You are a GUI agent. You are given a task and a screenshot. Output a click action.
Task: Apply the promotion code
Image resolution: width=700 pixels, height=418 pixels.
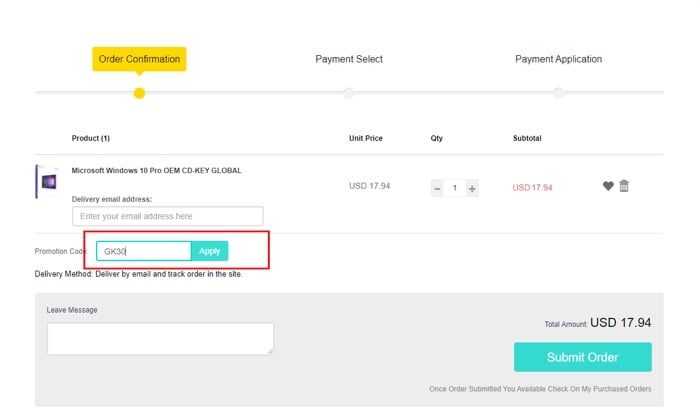209,251
